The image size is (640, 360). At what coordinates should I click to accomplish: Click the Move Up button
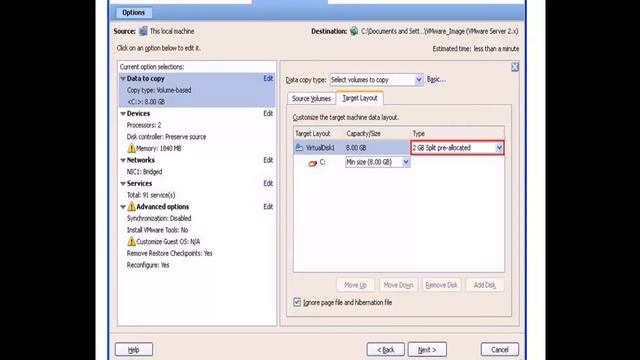[356, 285]
